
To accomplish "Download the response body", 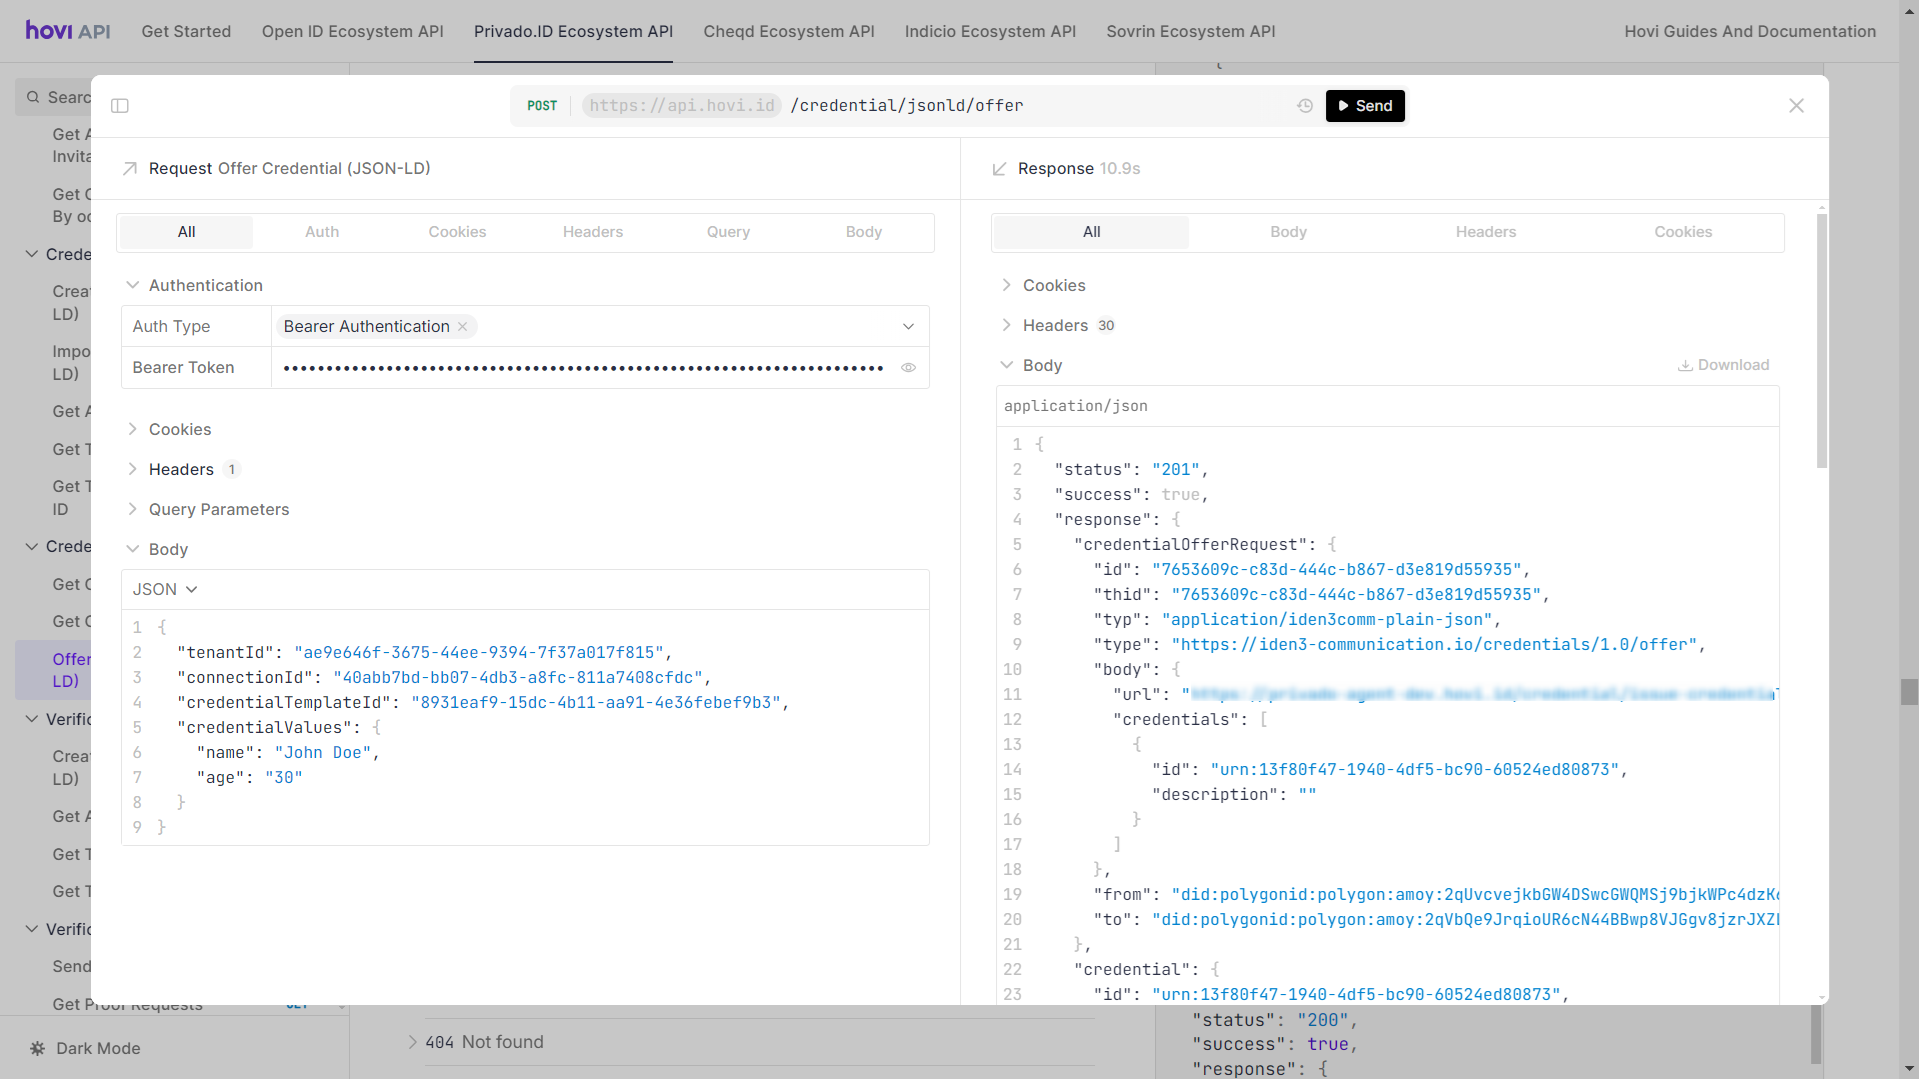I will [1723, 365].
